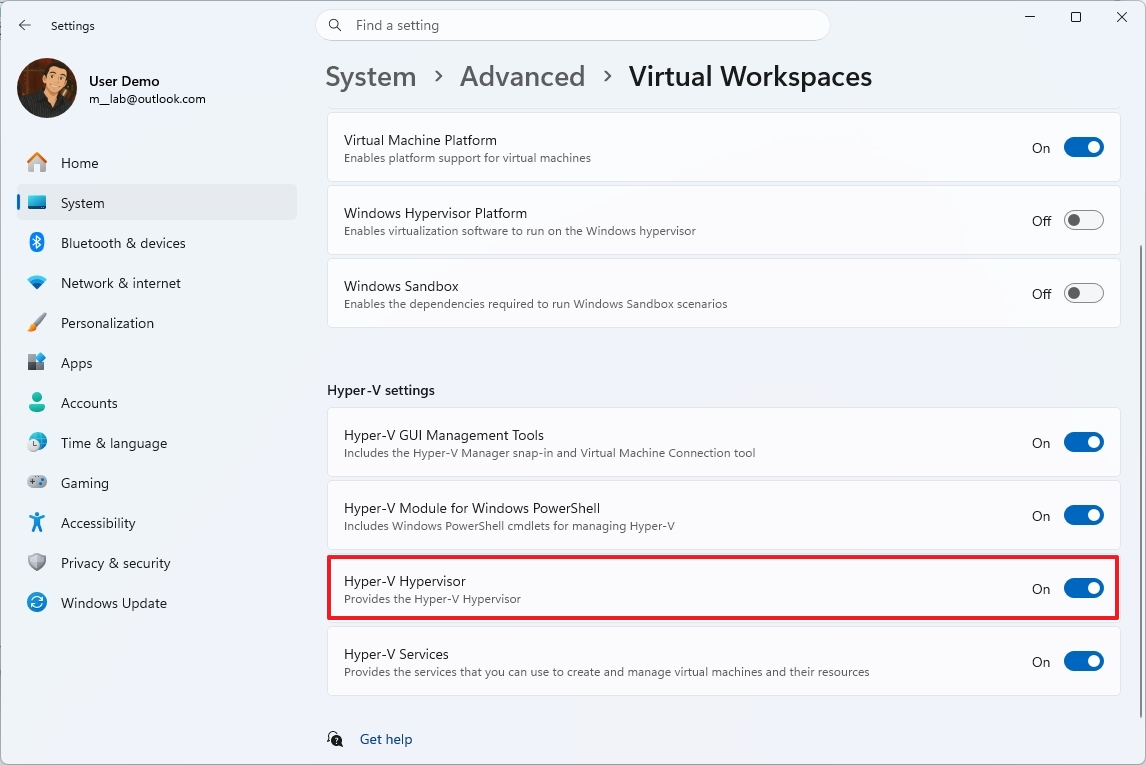
Task: Open Advanced from the breadcrumb
Action: [x=522, y=76]
